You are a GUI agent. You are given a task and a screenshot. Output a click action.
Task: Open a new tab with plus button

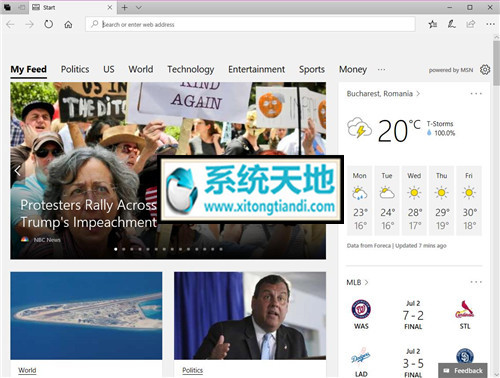(124, 7)
